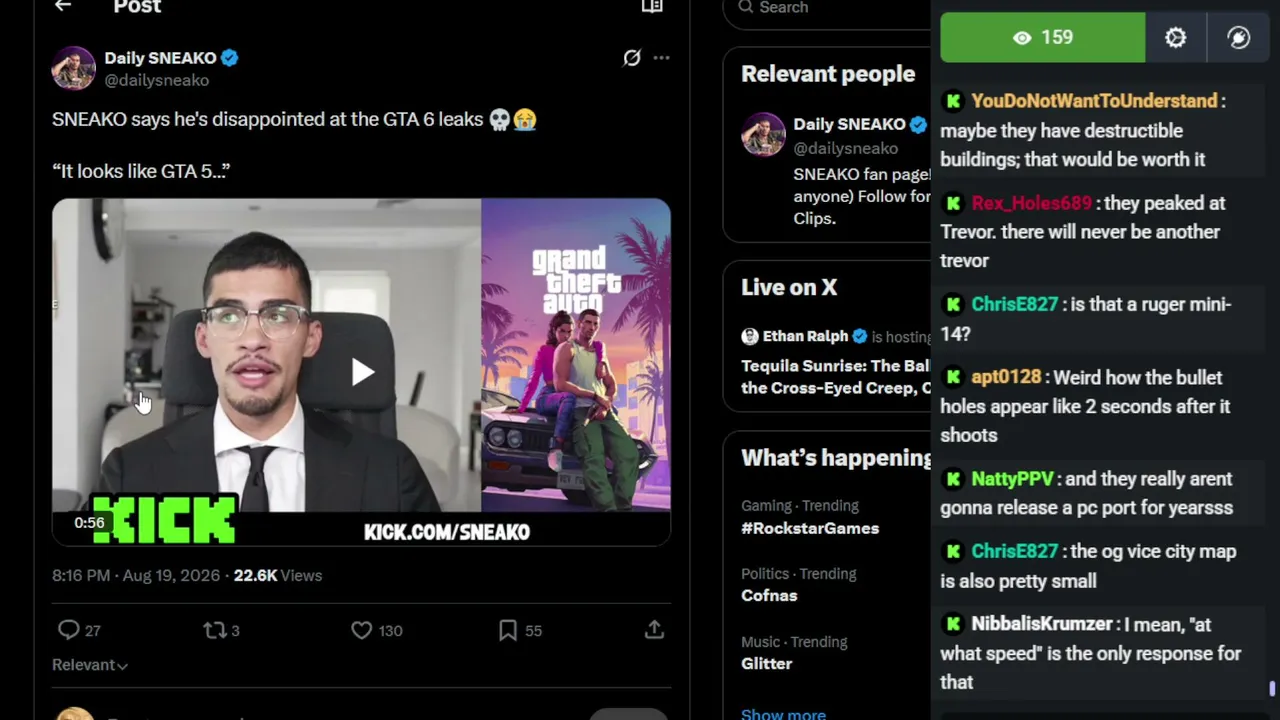Click the "Live on X" heading

coord(789,287)
